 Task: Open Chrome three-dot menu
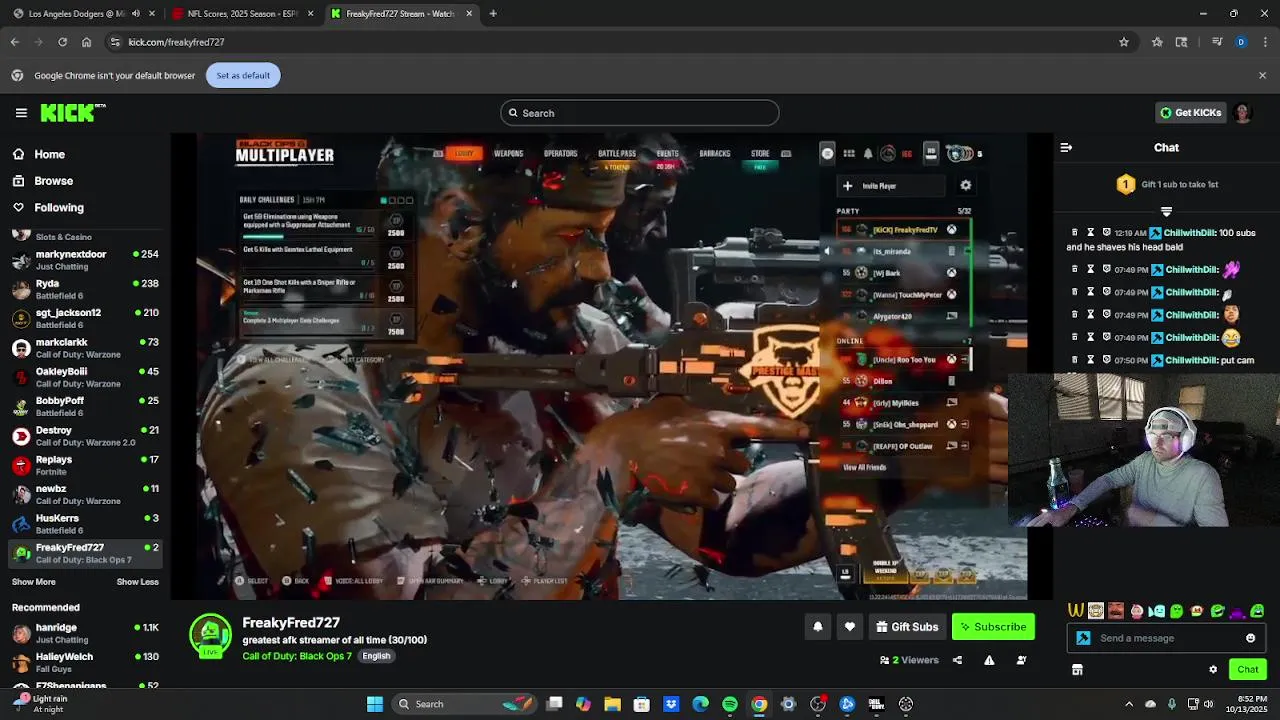click(1266, 42)
